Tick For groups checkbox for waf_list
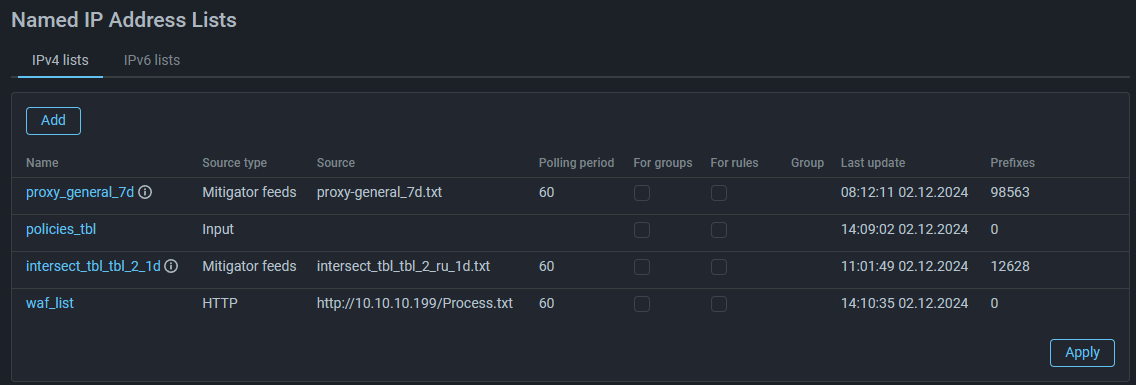Viewport: 1136px width, 385px height. [642, 304]
